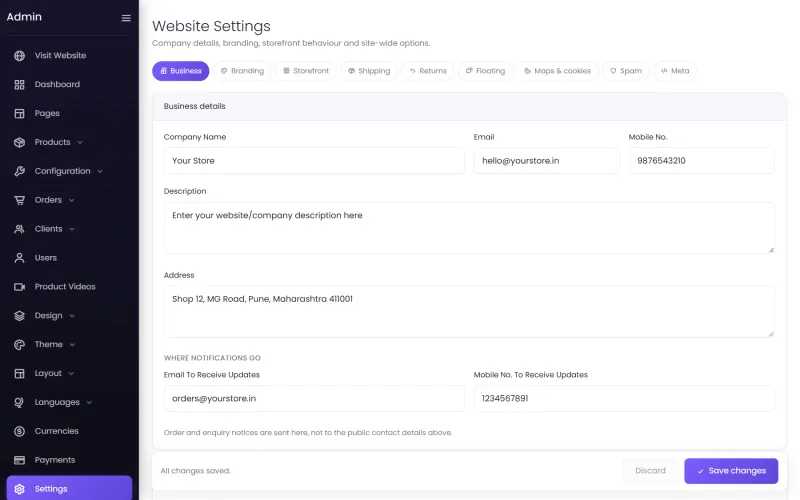Click the Email field with hello@yourstore.in
This screenshot has height=500, width=800.
(x=546, y=161)
